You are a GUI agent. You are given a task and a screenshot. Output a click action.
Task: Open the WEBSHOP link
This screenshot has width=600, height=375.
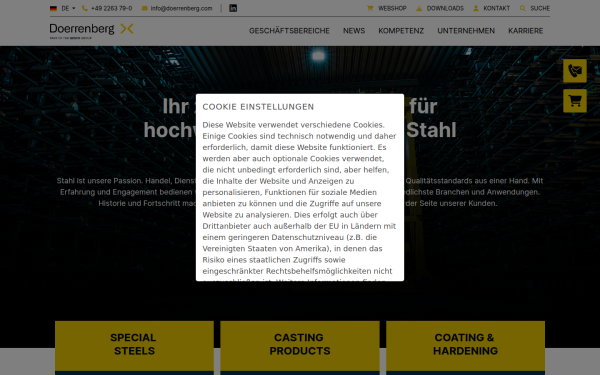(392, 8)
